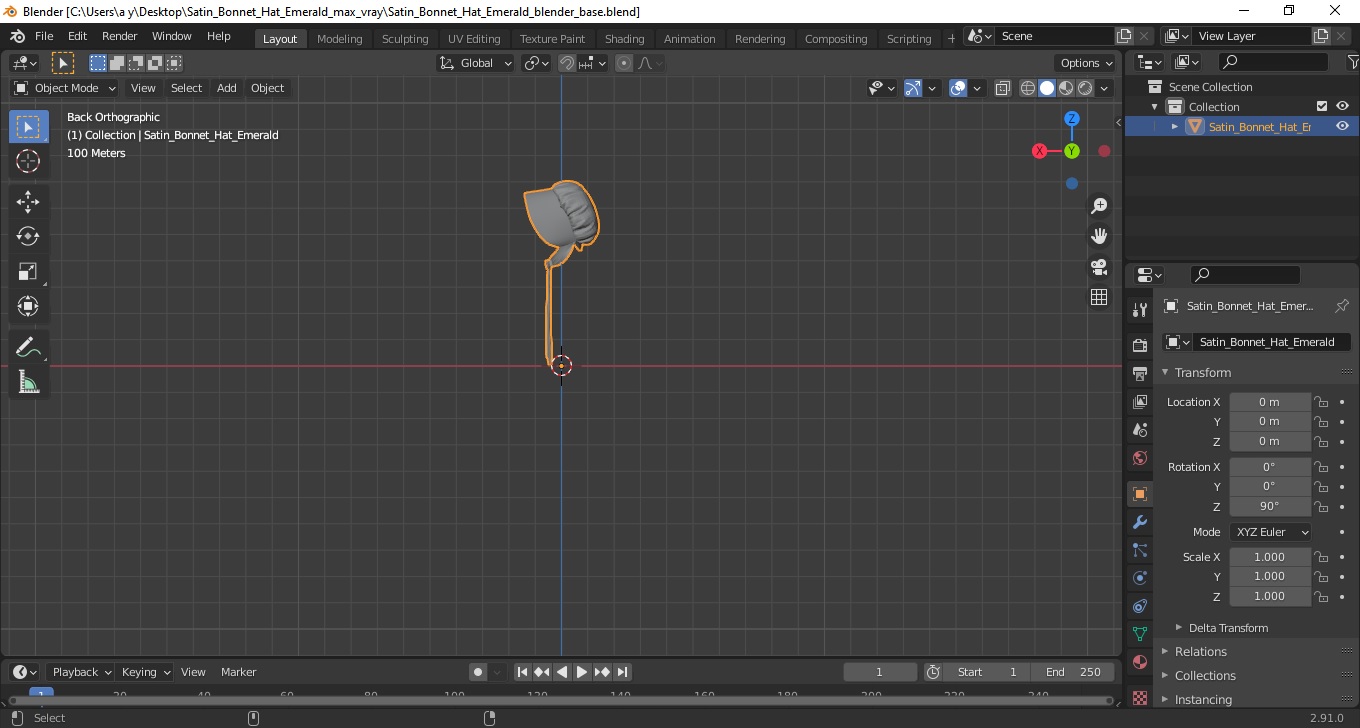This screenshot has height=728, width=1360.
Task: Select the Measure tool
Action: [28, 382]
